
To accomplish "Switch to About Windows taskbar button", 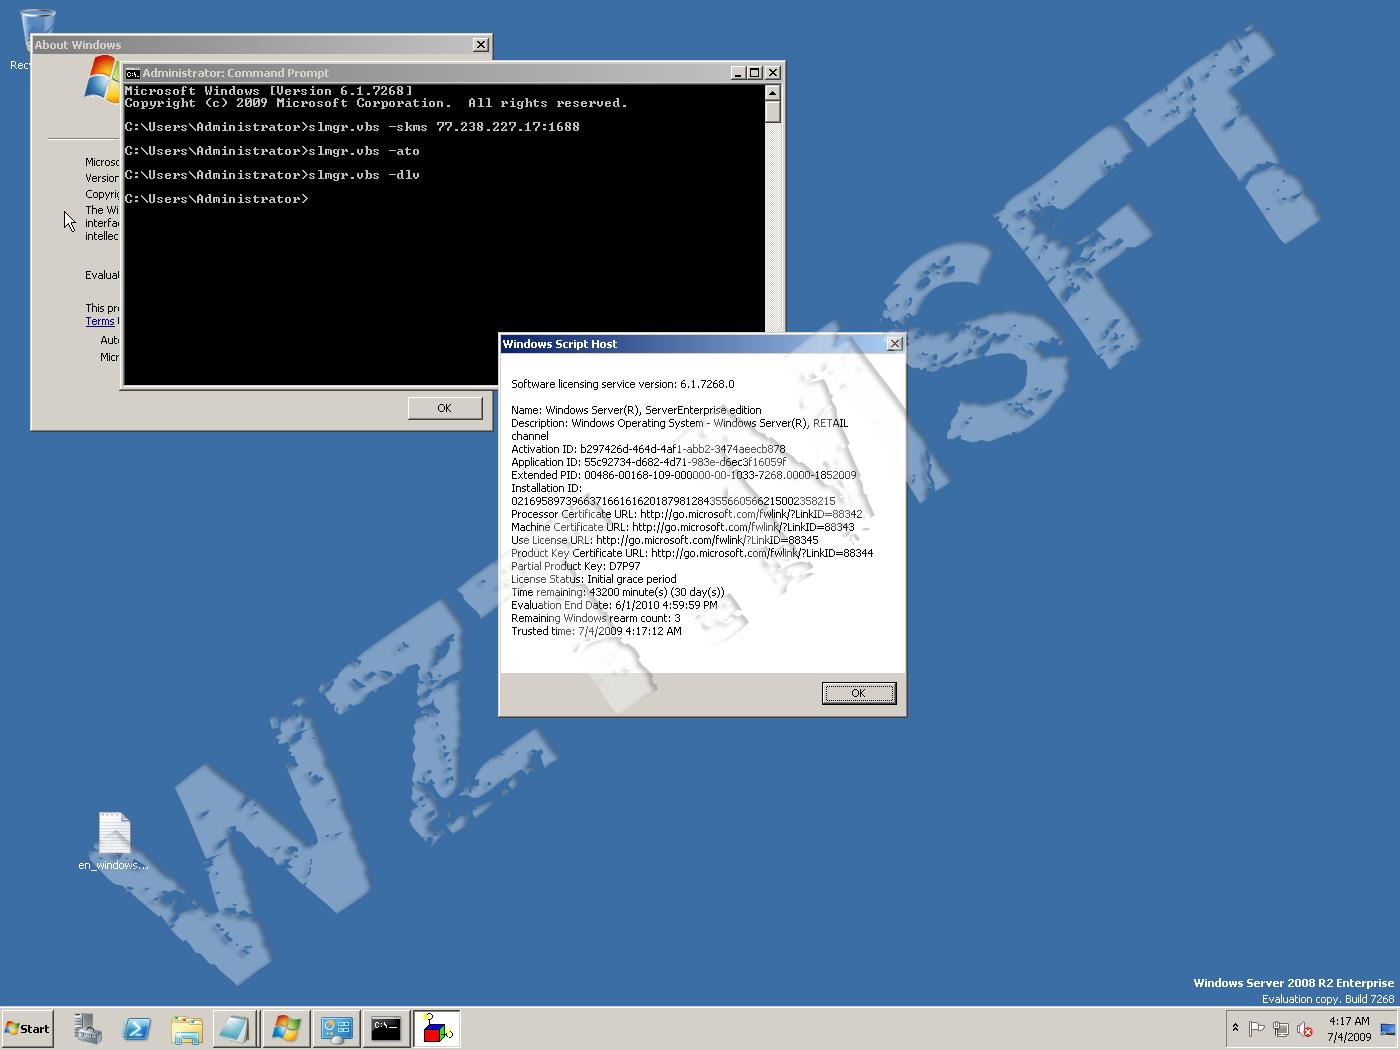I will (x=285, y=1028).
